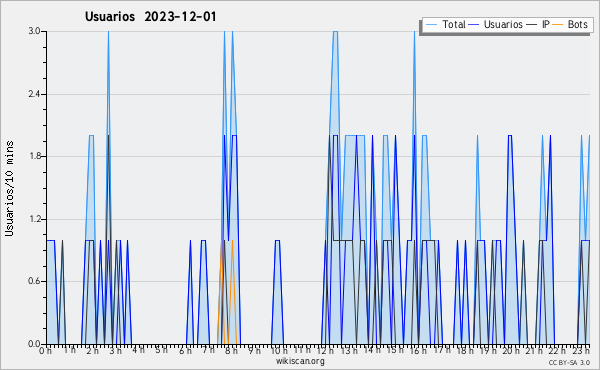
Task: Click the chart title Usuarios 2023-12-01
Action: coord(150,17)
